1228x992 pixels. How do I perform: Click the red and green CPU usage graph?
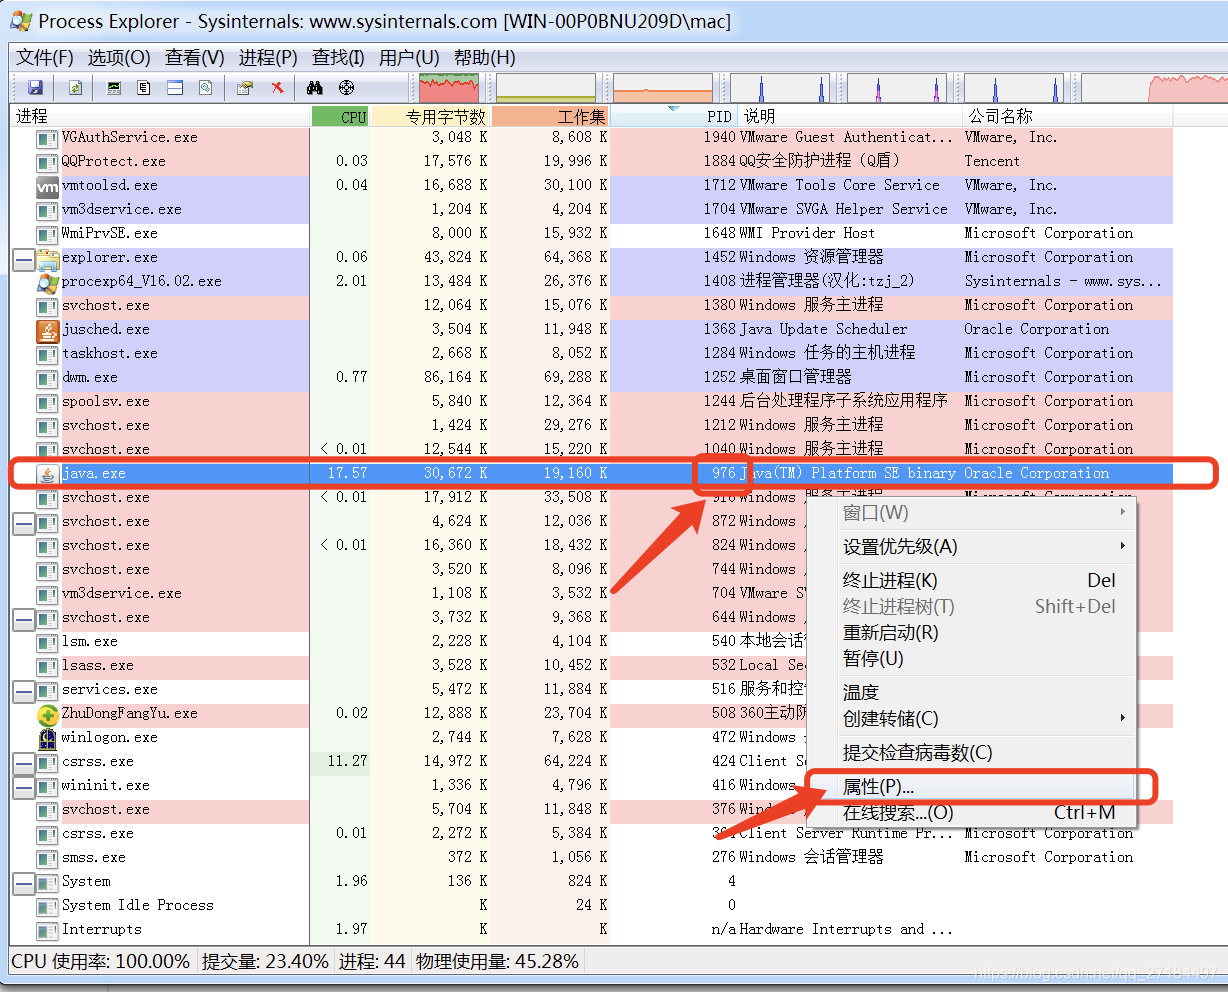click(449, 88)
